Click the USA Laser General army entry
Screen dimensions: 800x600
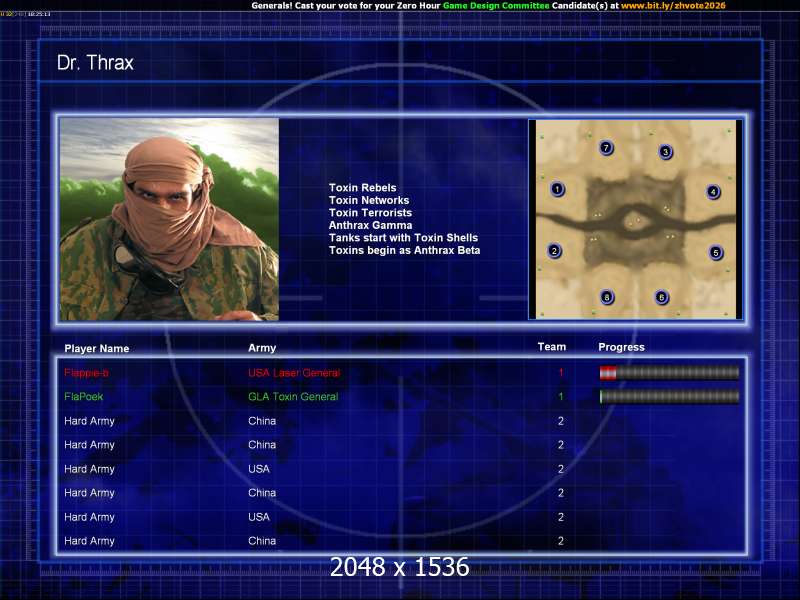[294, 373]
